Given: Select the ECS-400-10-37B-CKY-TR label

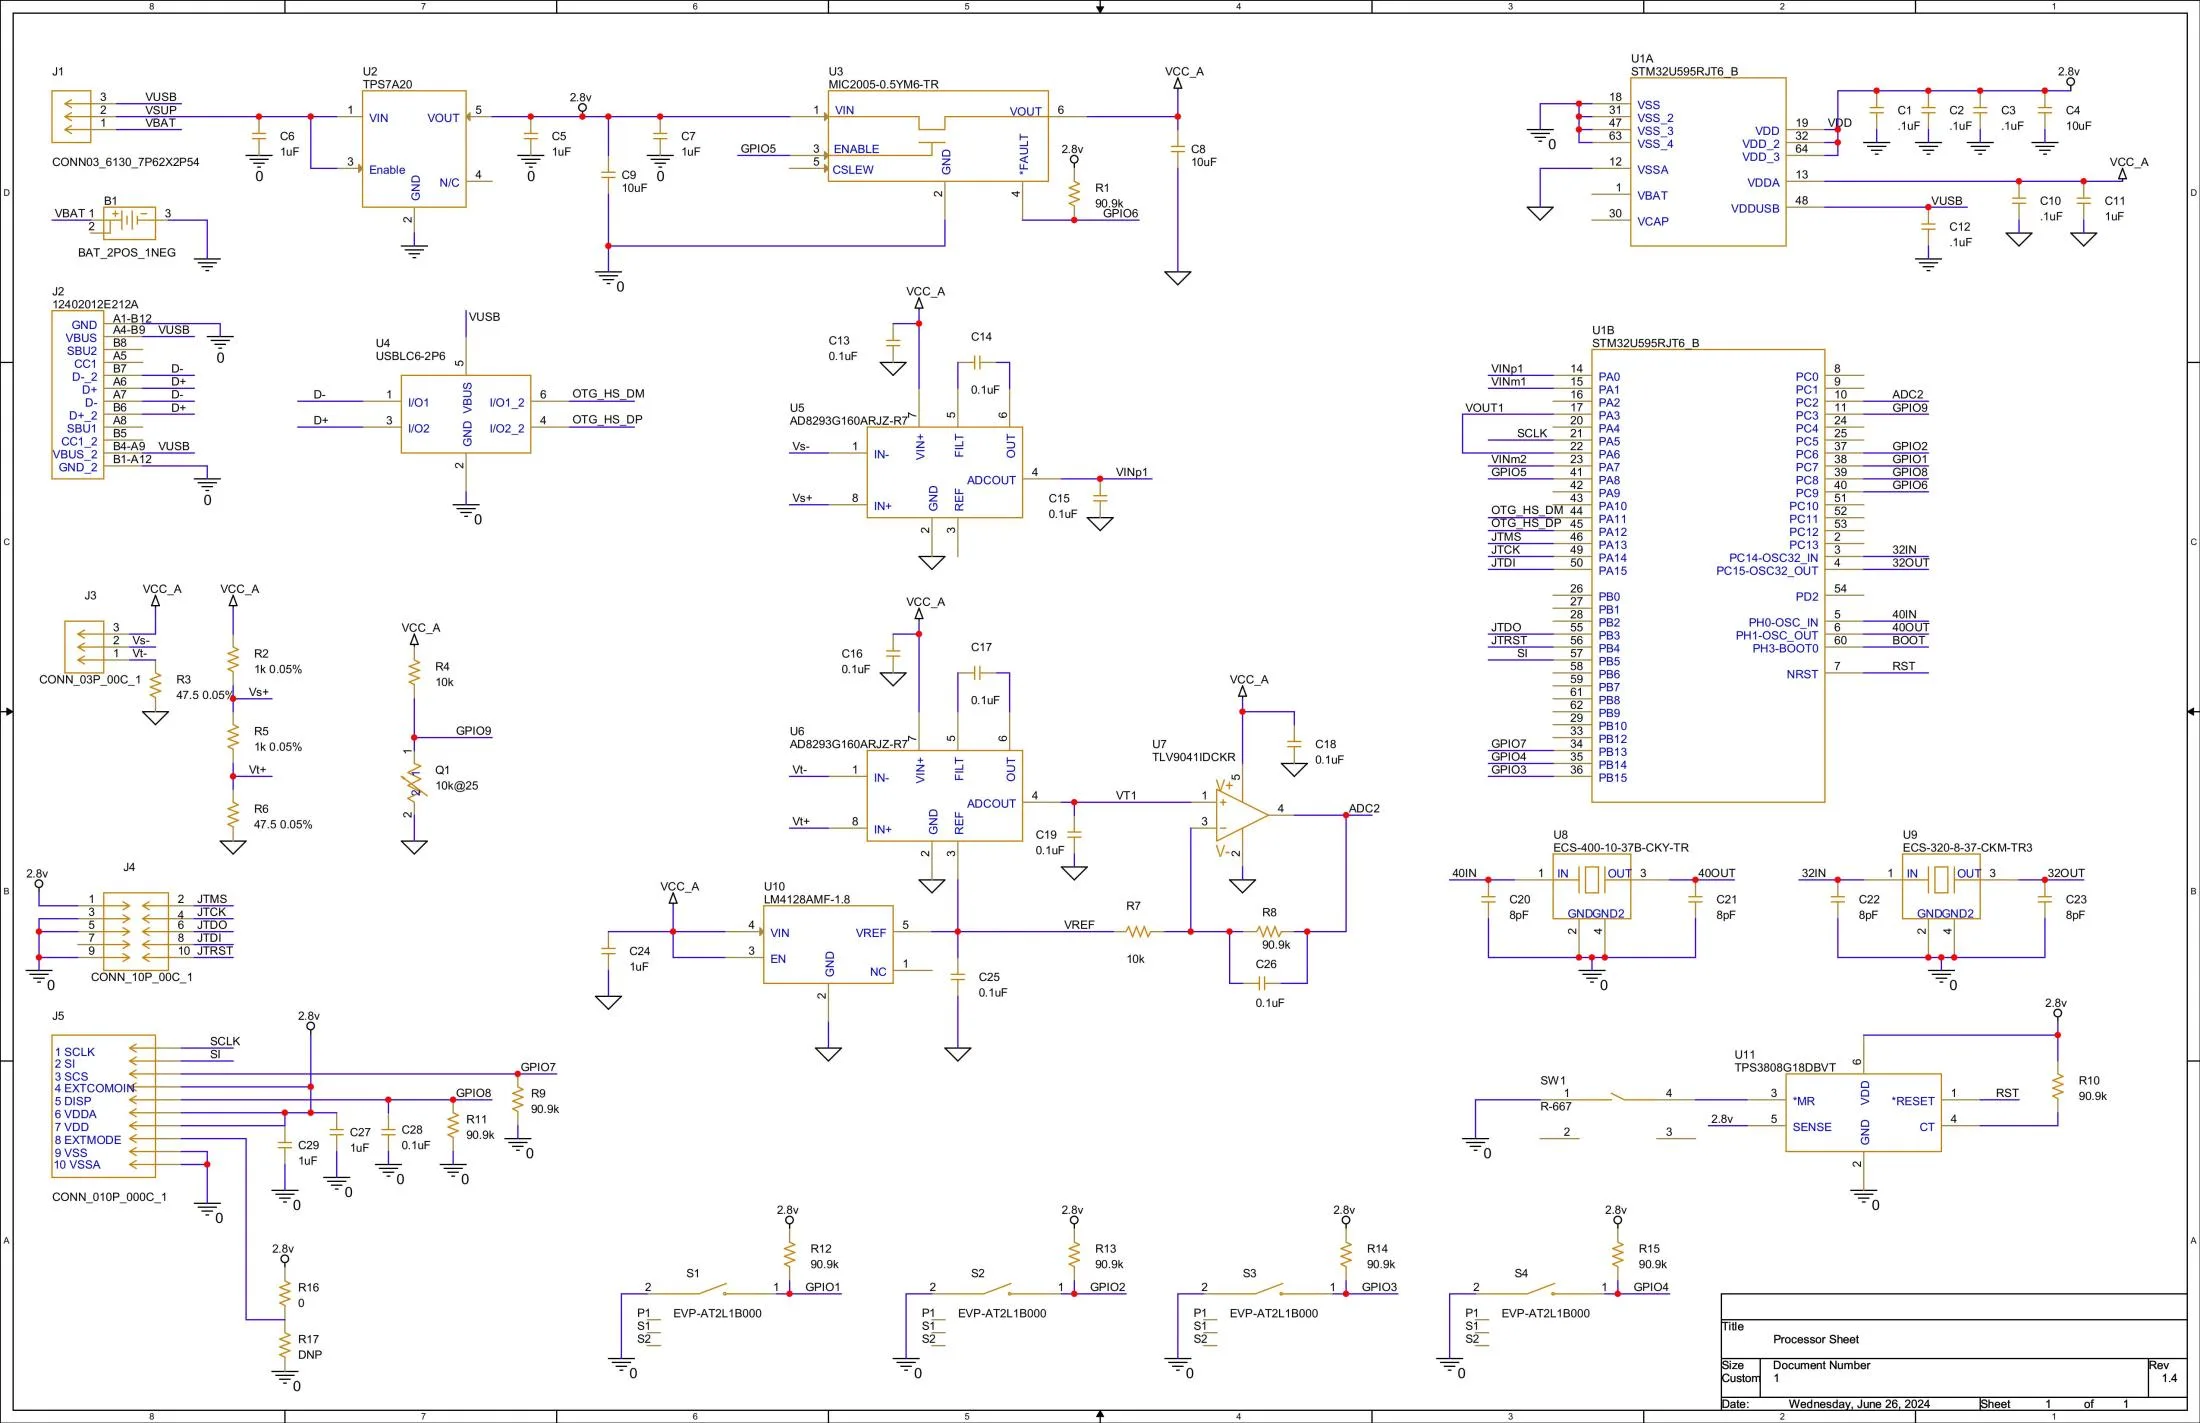Looking at the screenshot, I should pos(1620,848).
